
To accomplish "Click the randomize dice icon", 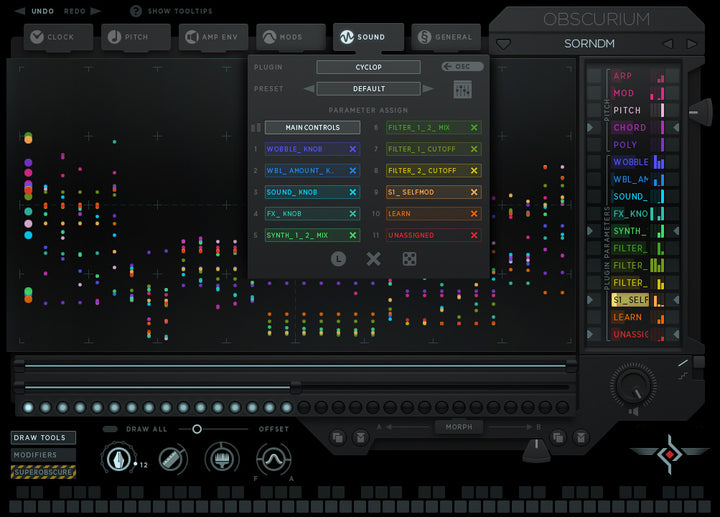I will pos(409,259).
